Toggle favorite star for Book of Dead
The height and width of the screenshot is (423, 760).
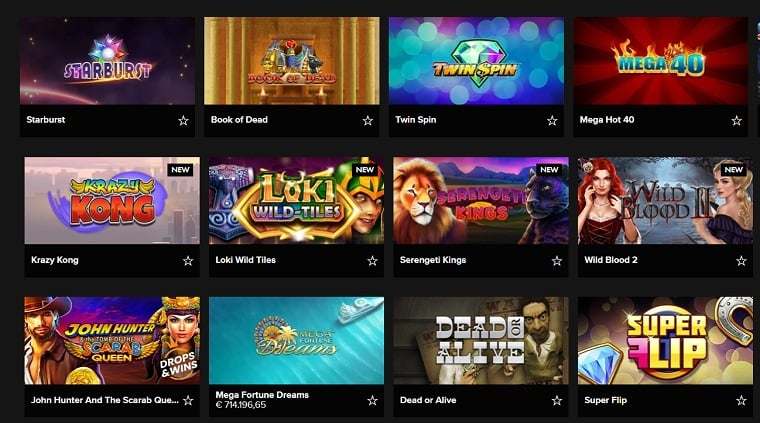pyautogui.click(x=367, y=120)
